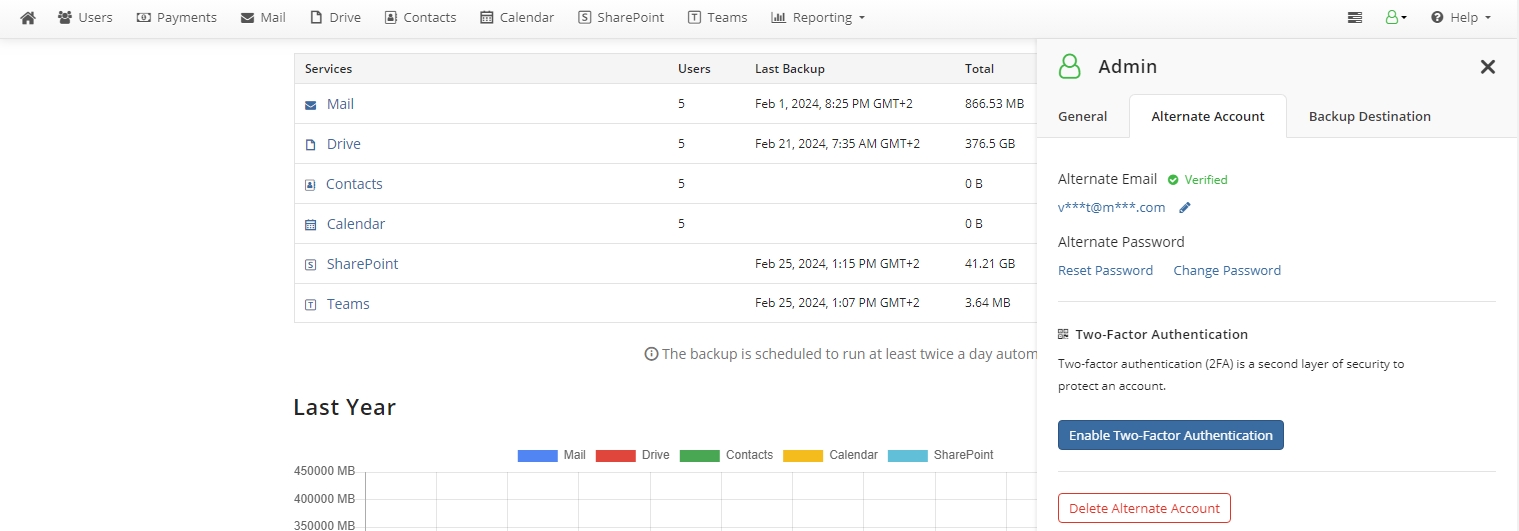The width and height of the screenshot is (1519, 531).
Task: Open the green user account dropdown
Action: pyautogui.click(x=1395, y=17)
